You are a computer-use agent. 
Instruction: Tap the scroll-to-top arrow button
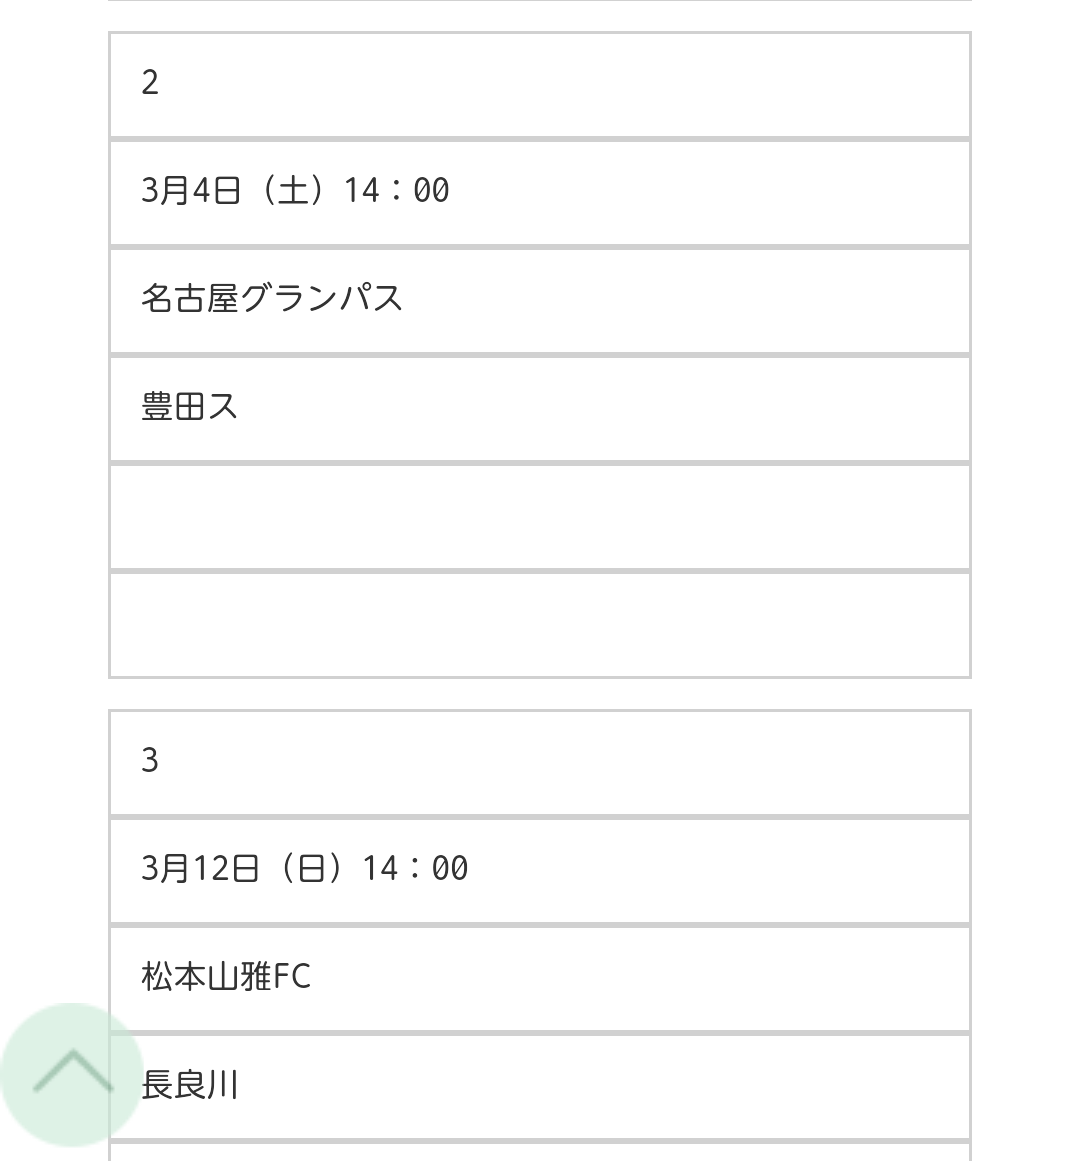coord(72,1074)
